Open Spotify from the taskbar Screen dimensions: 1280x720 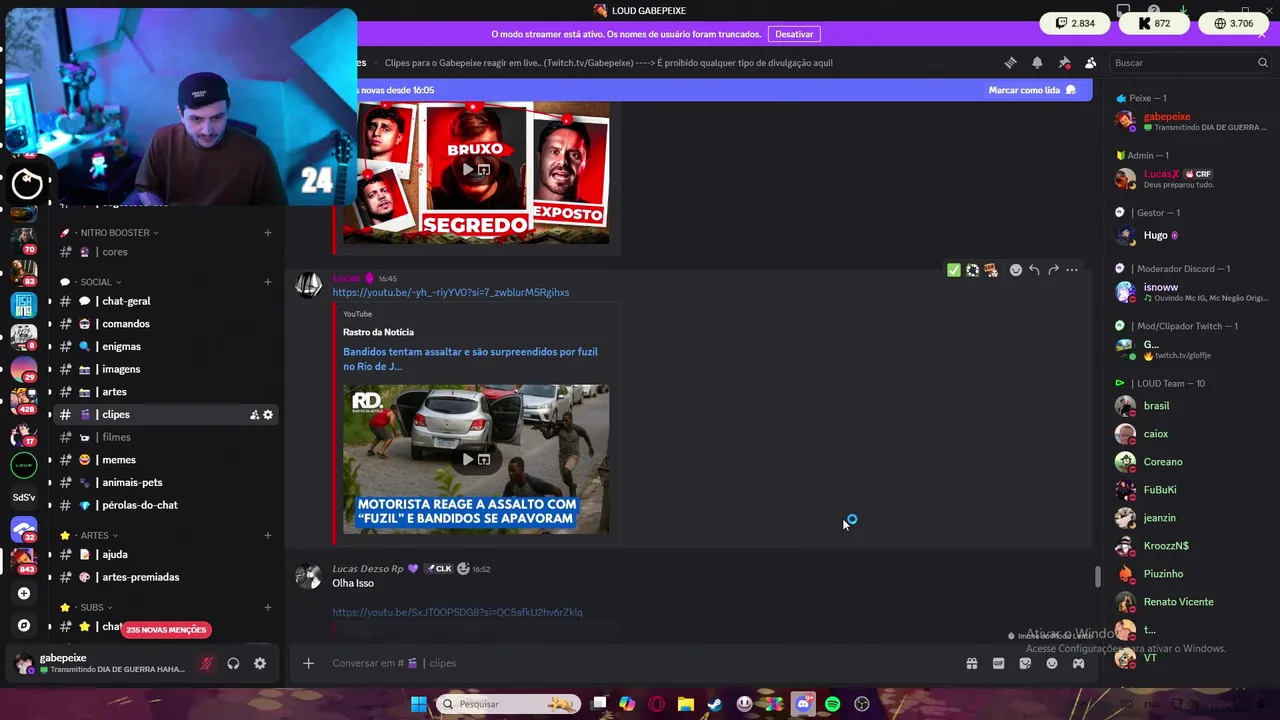pos(832,704)
